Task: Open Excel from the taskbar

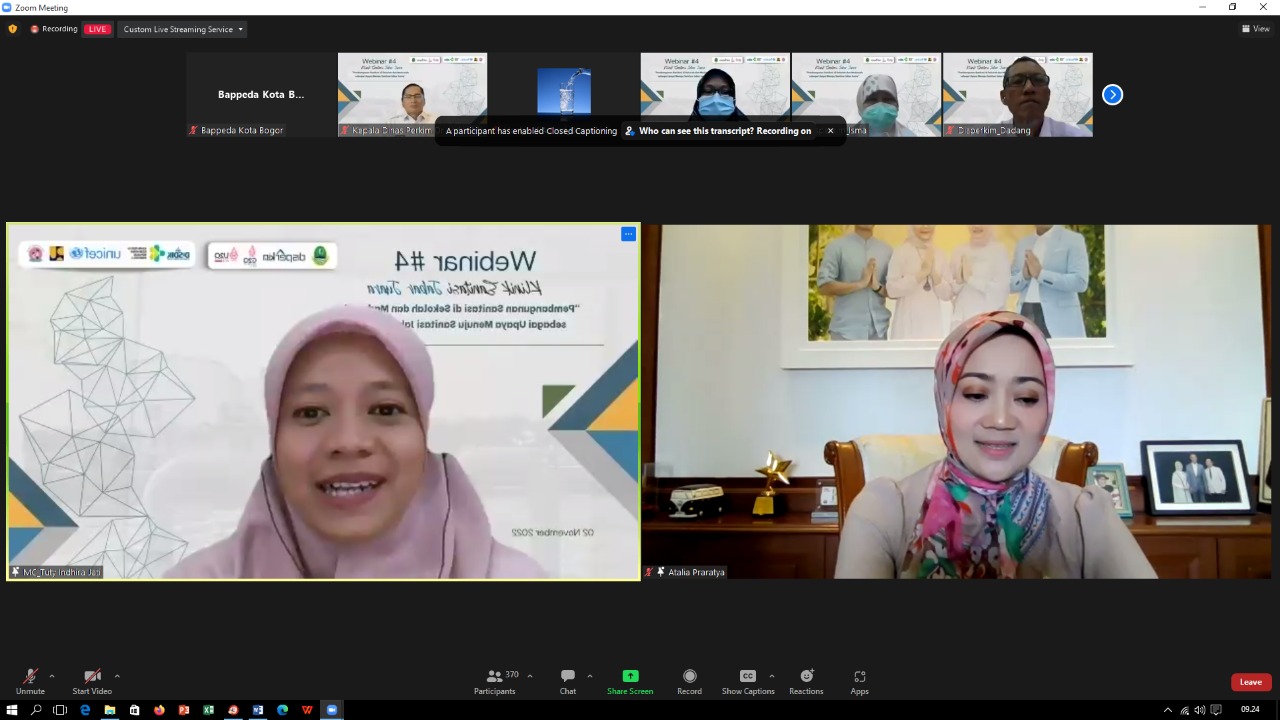Action: pos(208,710)
